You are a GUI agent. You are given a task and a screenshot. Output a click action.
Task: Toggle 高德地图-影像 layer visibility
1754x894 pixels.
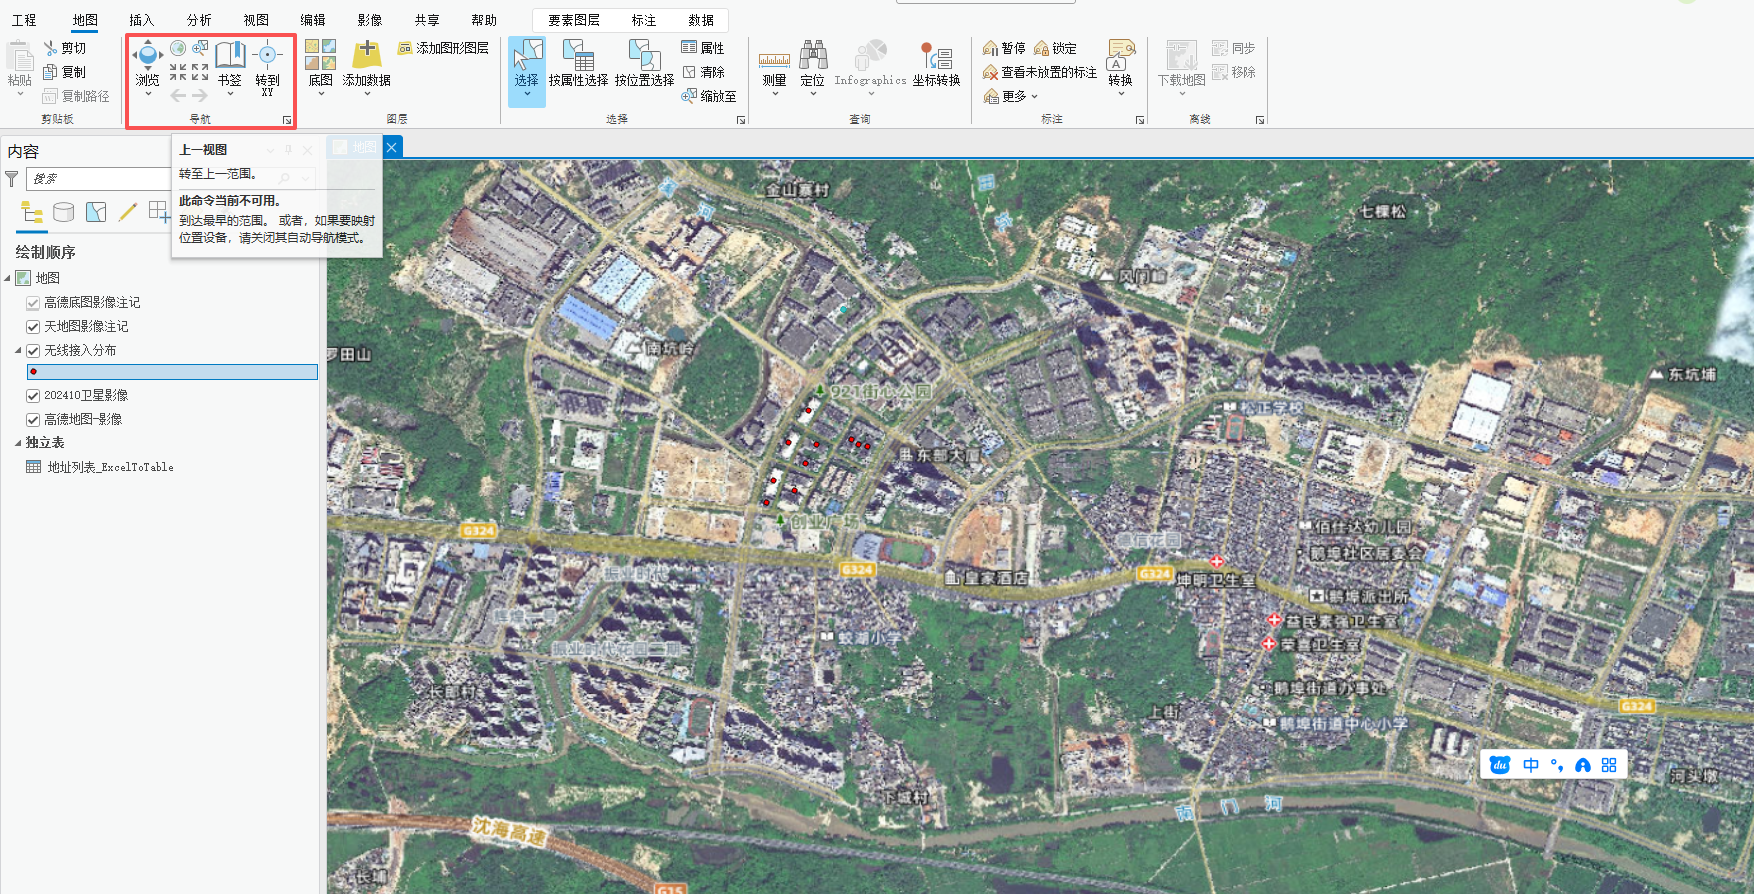click(33, 420)
